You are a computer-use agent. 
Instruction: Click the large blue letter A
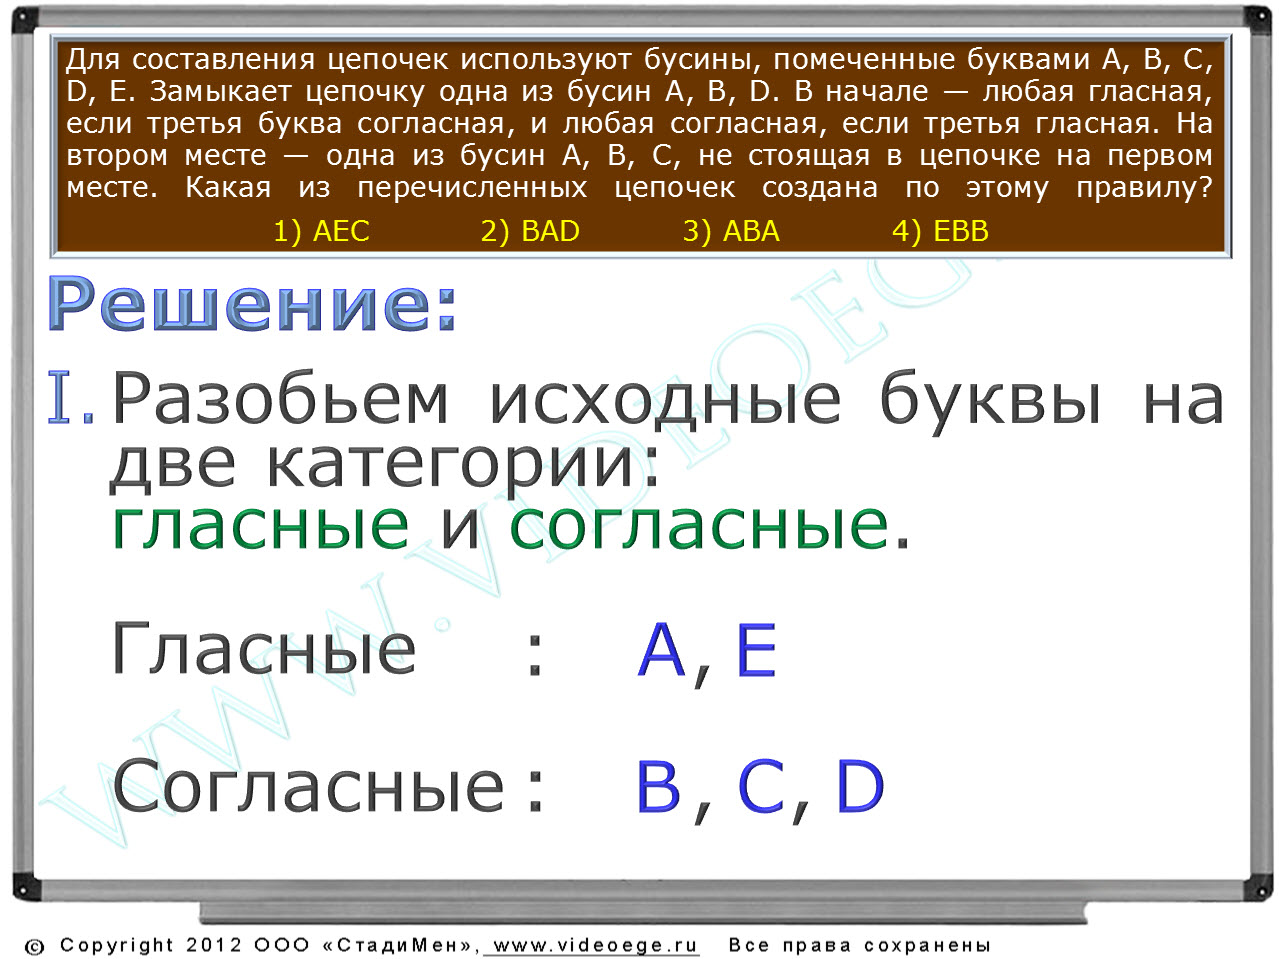pos(661,650)
